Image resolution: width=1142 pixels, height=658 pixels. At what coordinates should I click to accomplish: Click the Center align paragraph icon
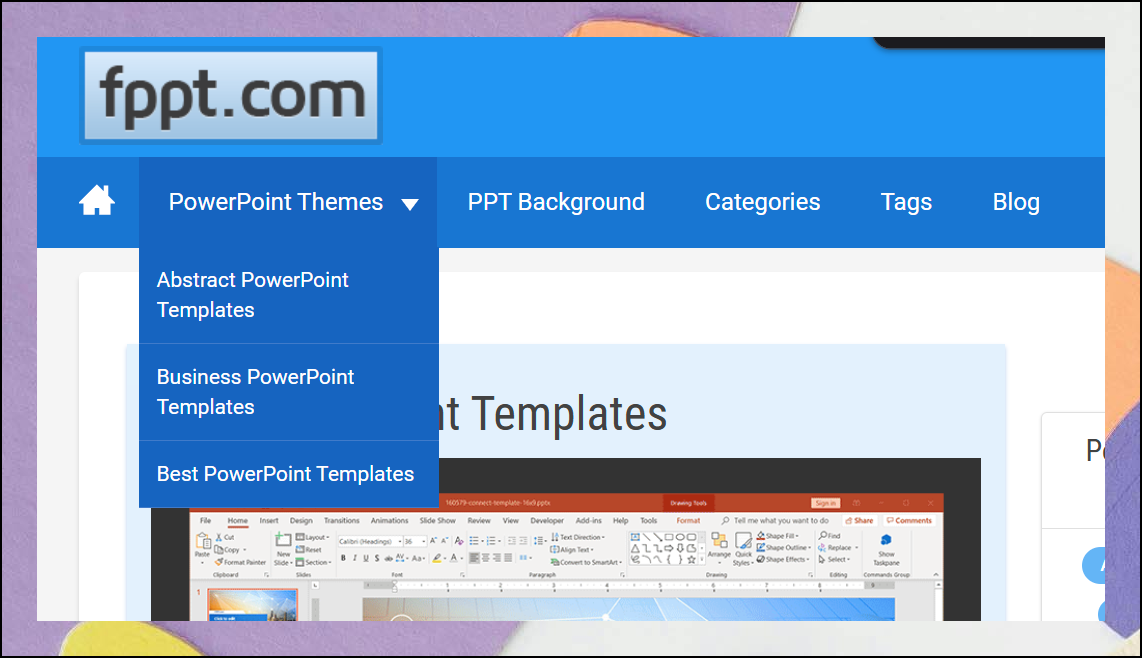click(x=486, y=557)
